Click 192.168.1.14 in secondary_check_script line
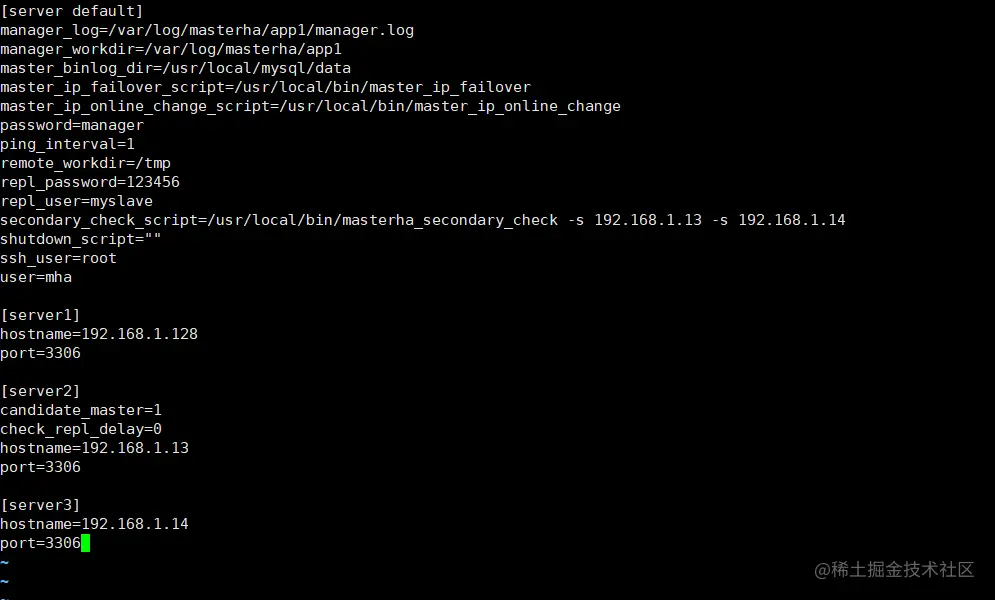Image resolution: width=995 pixels, height=600 pixels. [791, 220]
